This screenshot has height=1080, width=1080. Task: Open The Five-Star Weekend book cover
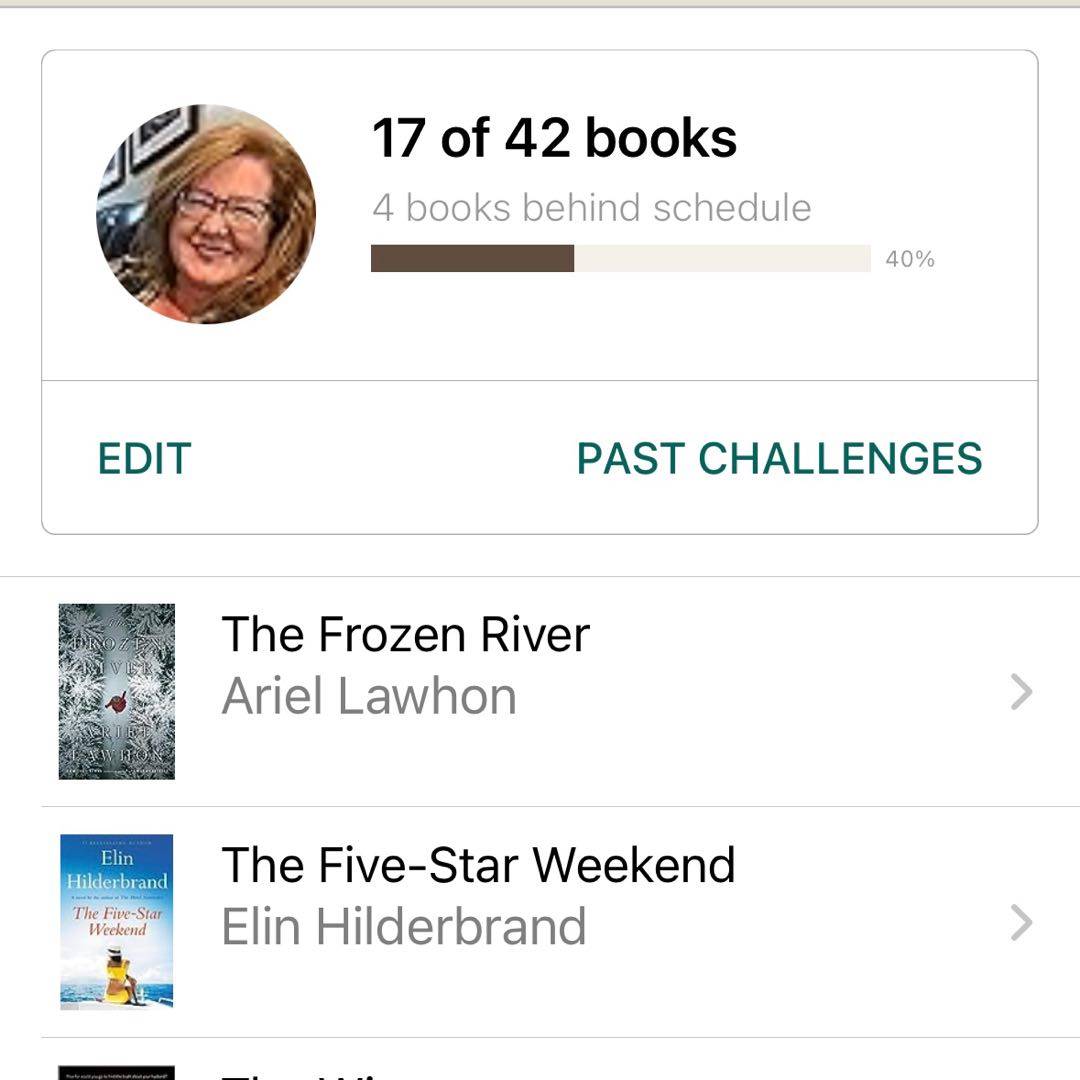click(117, 921)
